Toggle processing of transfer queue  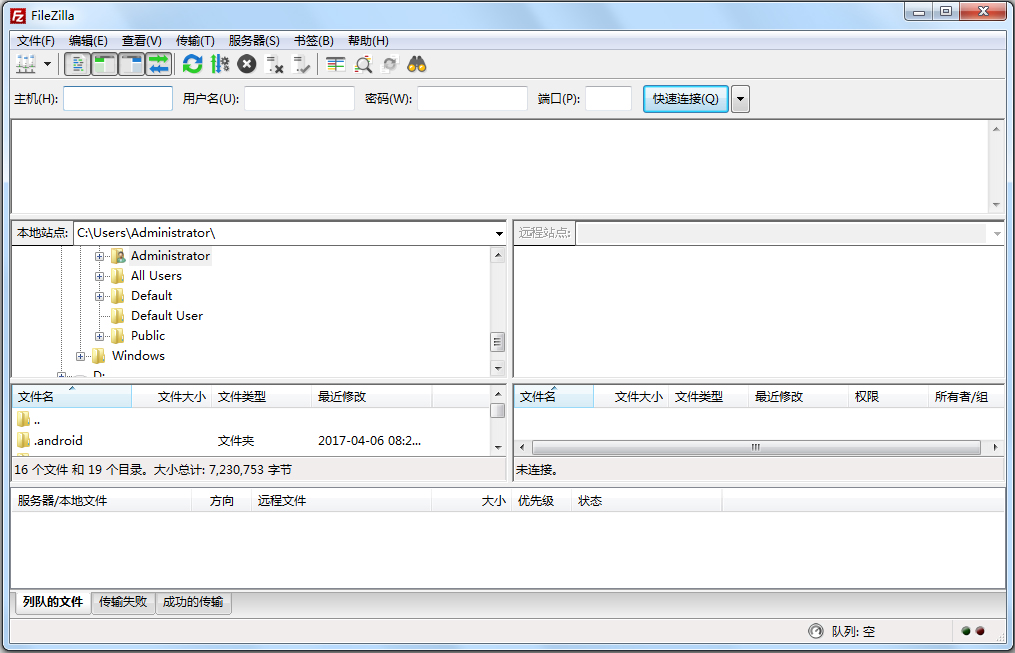[x=219, y=64]
